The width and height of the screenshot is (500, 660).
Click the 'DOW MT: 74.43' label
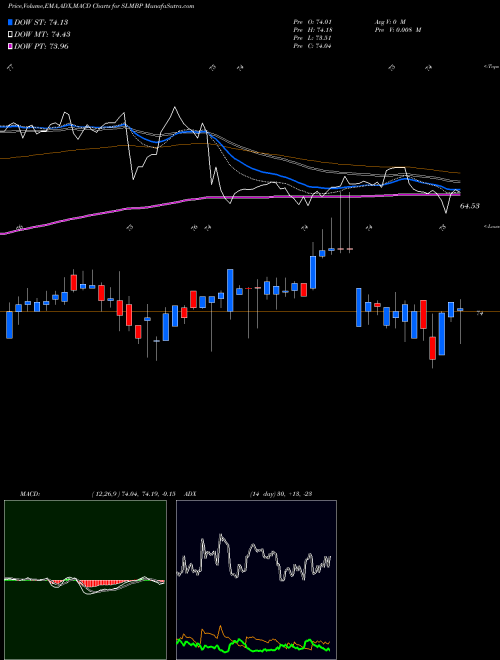42,35
